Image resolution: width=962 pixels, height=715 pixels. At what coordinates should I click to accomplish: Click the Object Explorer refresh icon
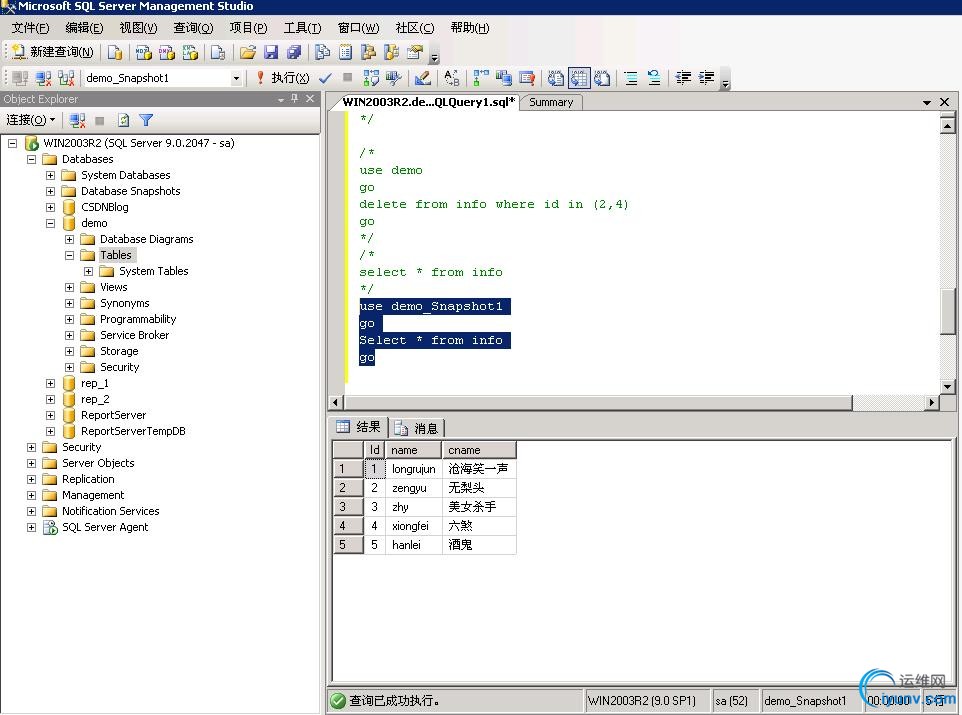tap(123, 120)
